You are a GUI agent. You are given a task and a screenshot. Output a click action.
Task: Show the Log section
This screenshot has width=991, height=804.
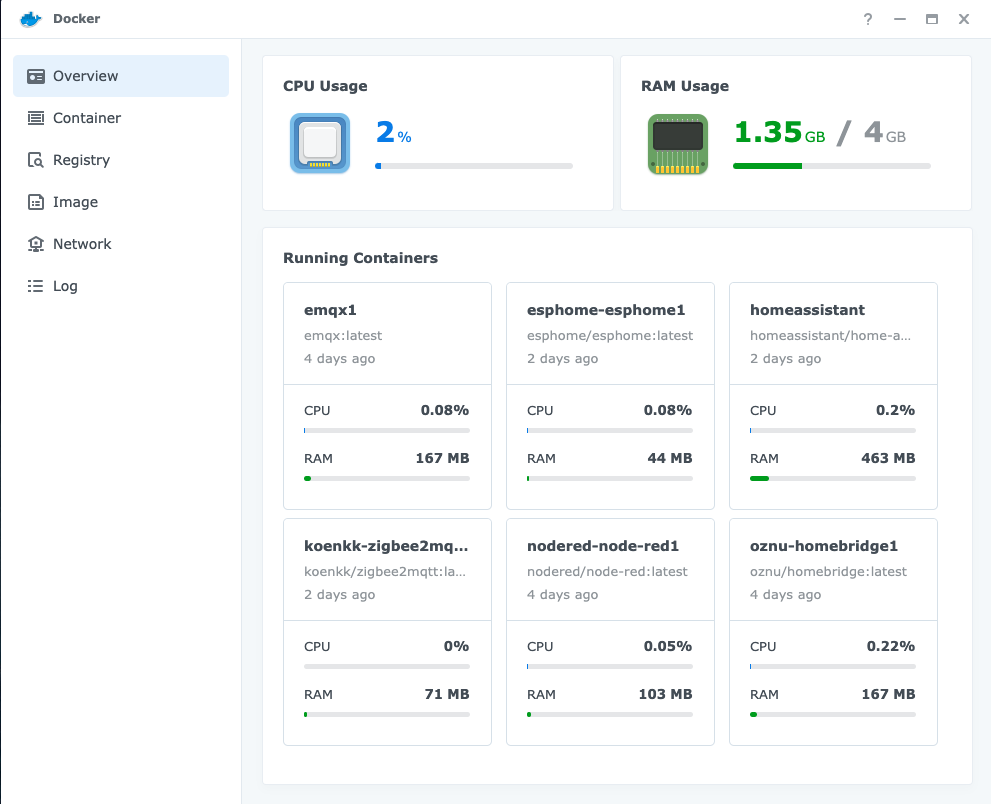click(121, 286)
